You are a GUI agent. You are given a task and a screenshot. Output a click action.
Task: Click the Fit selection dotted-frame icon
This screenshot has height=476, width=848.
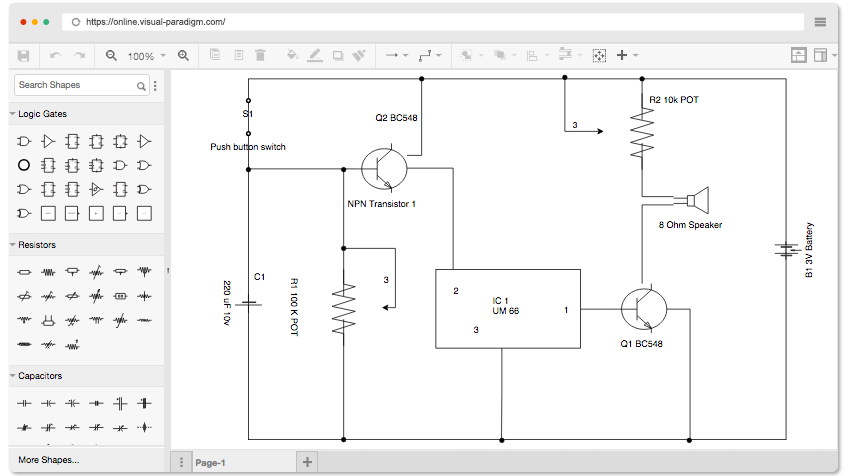599,55
